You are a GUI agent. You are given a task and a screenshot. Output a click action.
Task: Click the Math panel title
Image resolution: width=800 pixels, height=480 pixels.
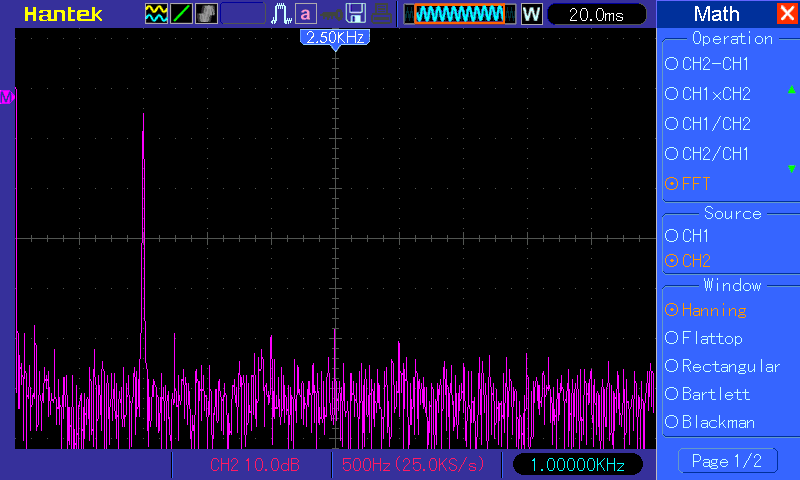tap(716, 14)
